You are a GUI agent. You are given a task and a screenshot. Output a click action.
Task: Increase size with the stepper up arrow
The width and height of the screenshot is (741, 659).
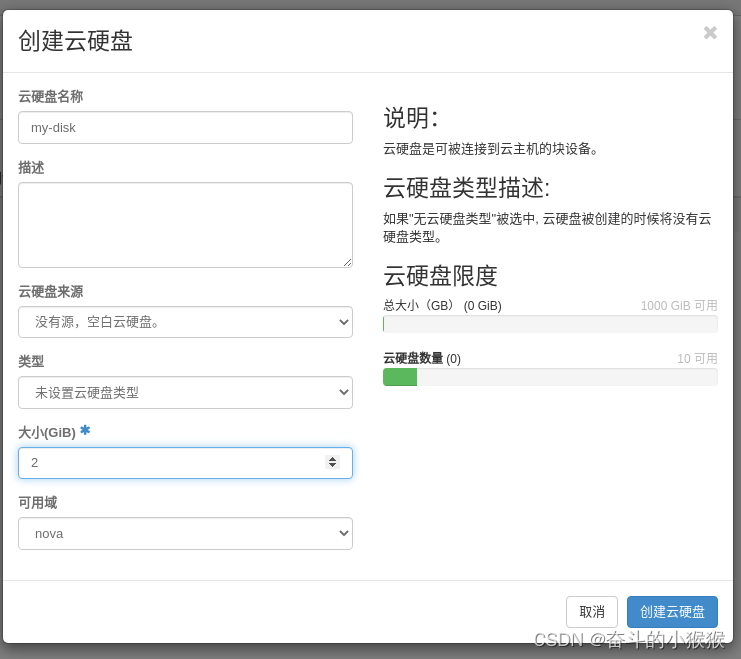point(333,459)
